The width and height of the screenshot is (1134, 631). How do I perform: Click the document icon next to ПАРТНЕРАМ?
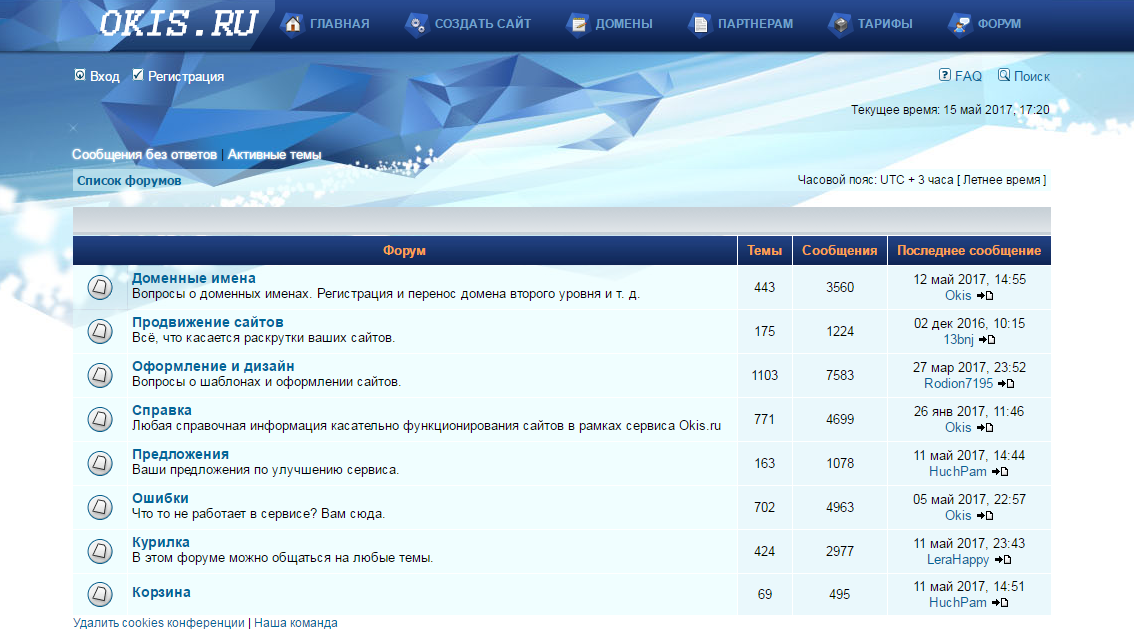coord(700,25)
